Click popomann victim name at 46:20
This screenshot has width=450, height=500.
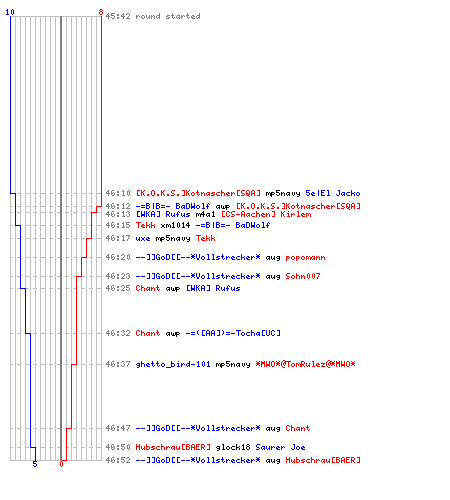pyautogui.click(x=305, y=257)
